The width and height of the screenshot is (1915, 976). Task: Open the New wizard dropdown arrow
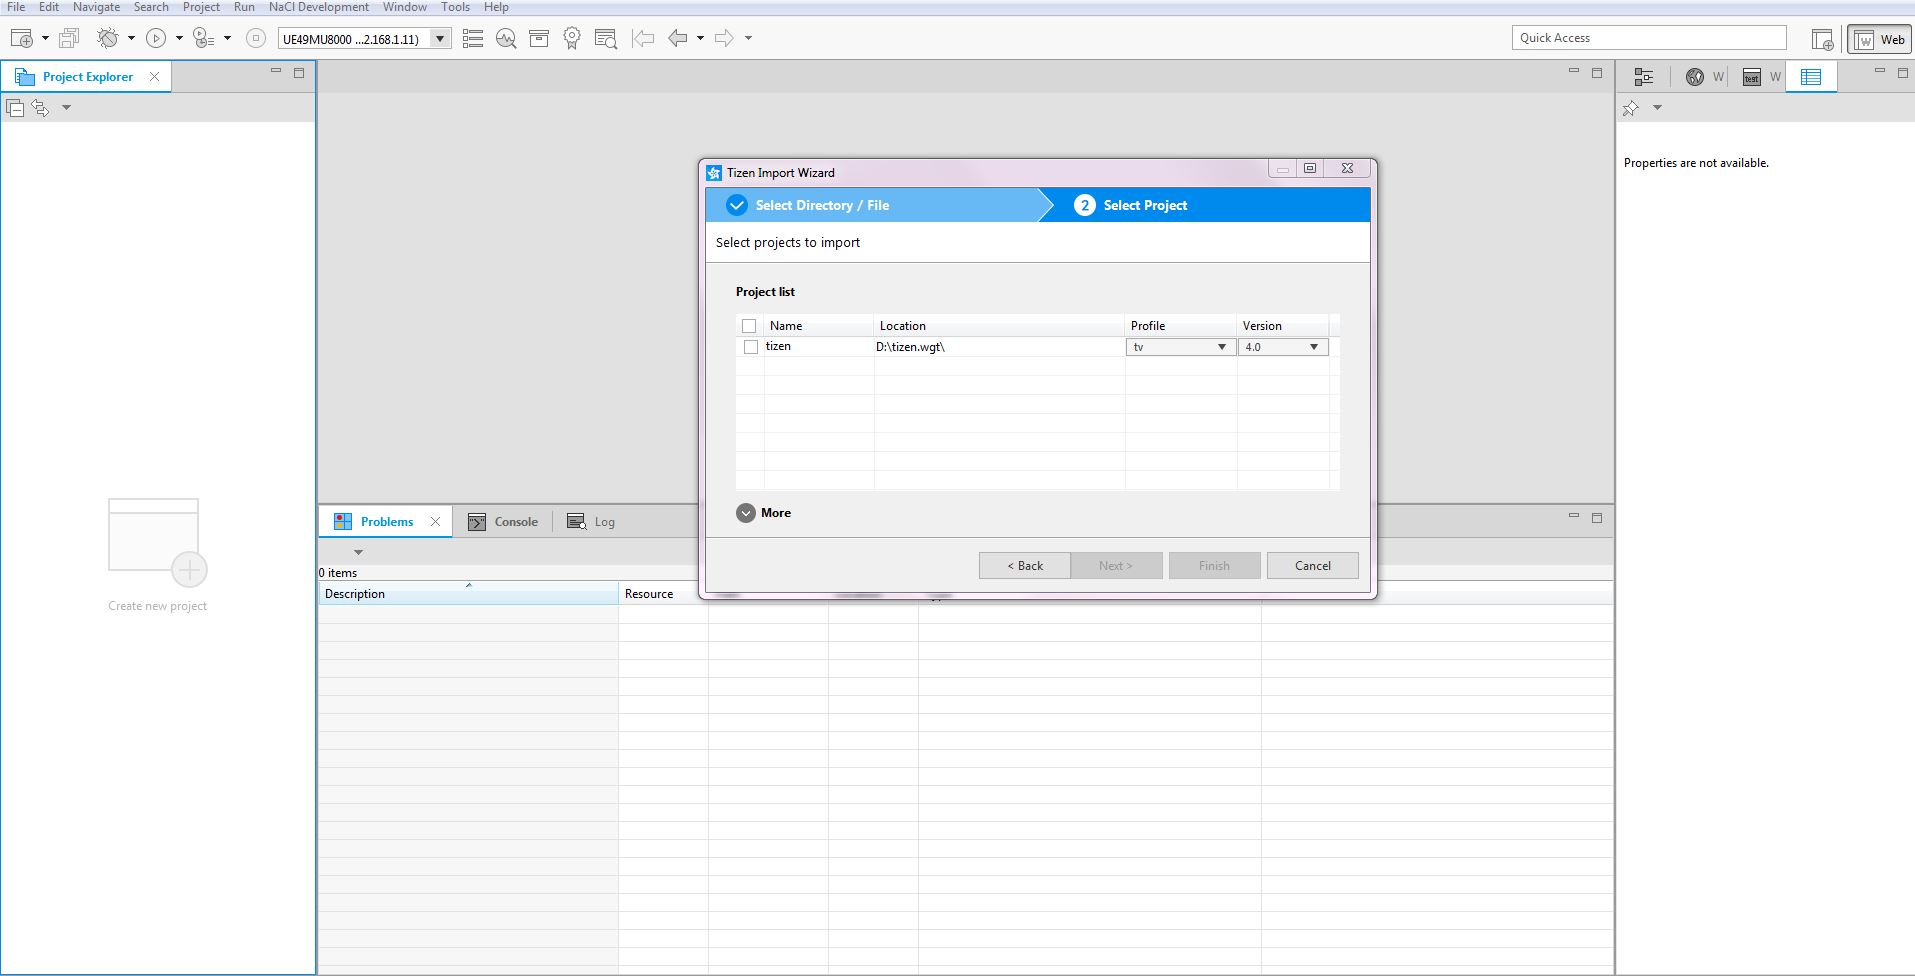point(45,38)
